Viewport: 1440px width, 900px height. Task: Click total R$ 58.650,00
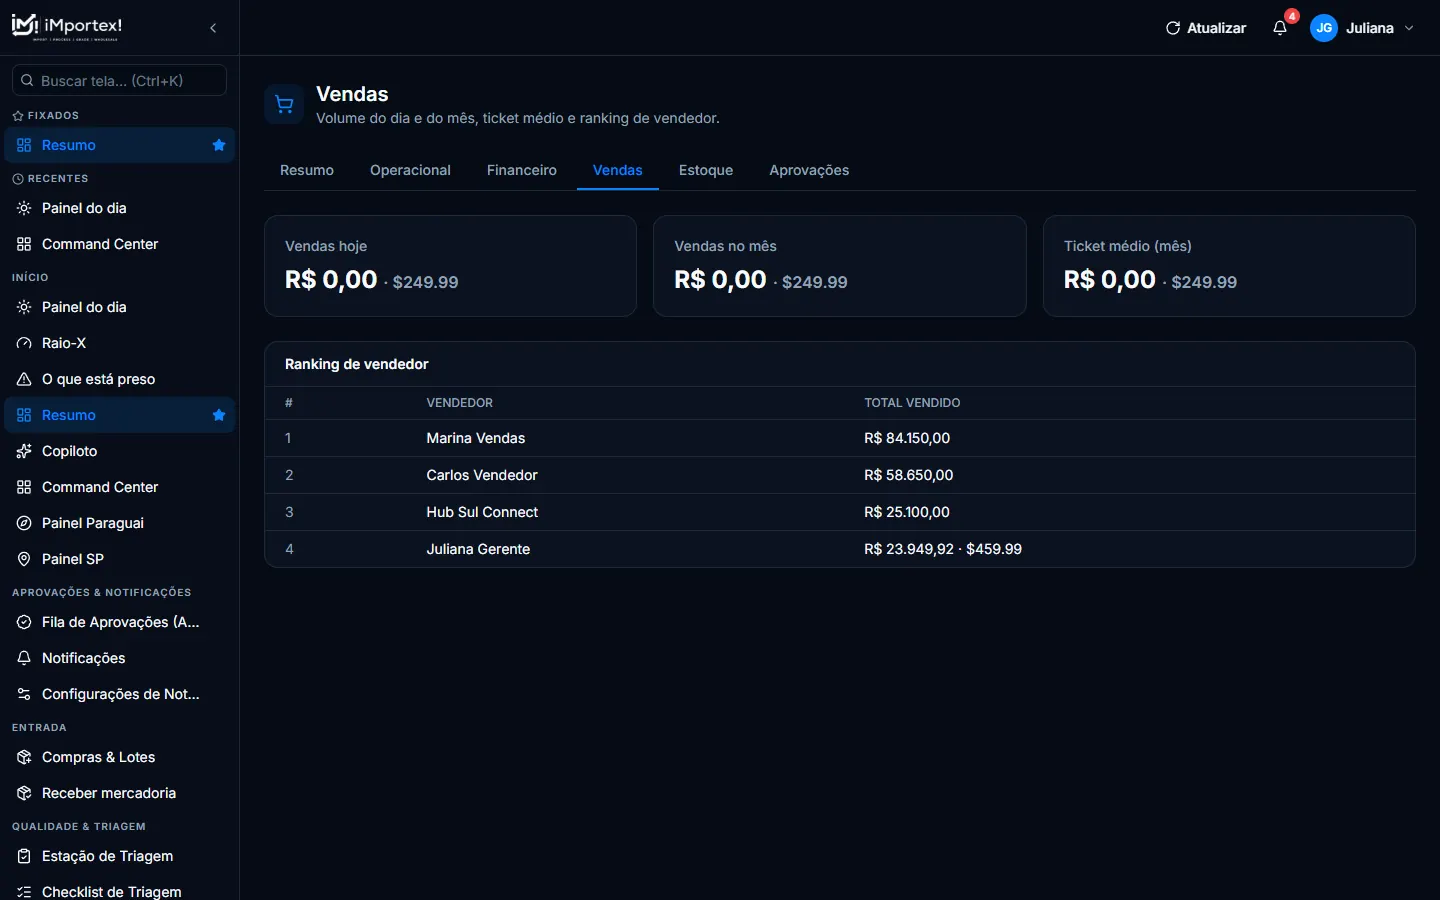(908, 475)
